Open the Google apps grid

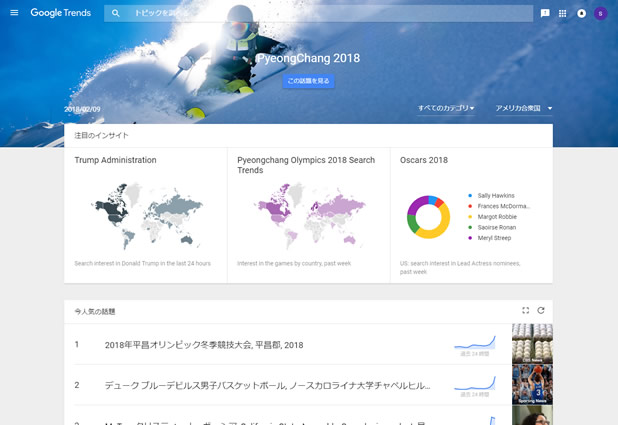563,13
